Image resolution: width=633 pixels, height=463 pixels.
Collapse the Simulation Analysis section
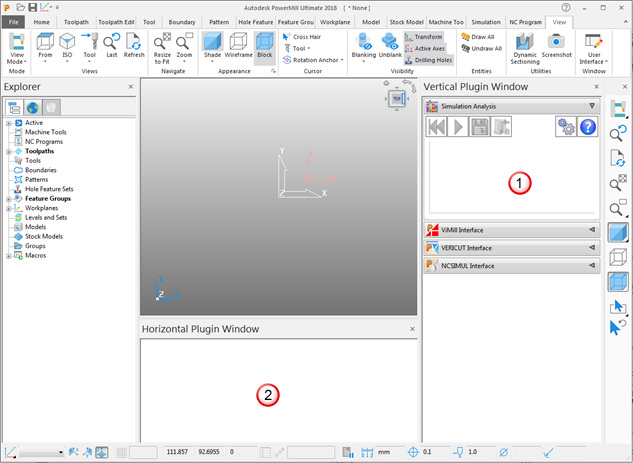click(x=592, y=106)
